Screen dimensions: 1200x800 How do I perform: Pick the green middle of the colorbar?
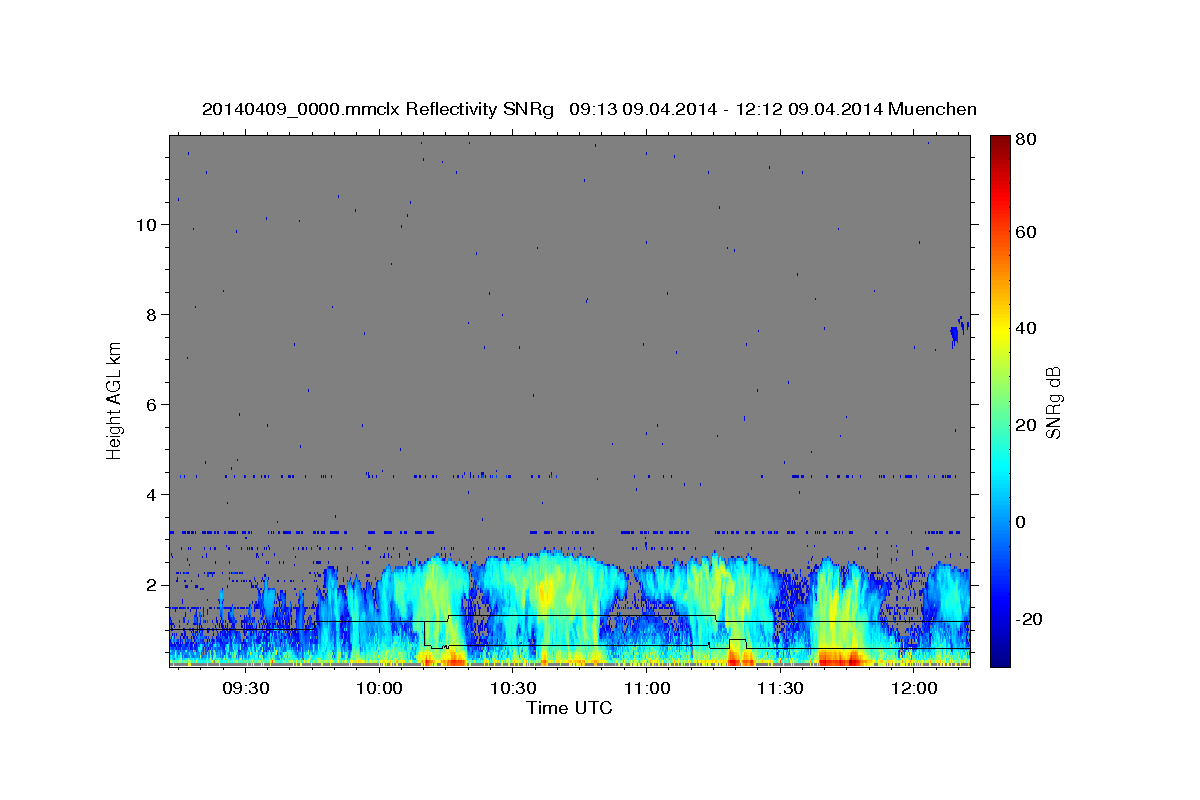[x=999, y=400]
